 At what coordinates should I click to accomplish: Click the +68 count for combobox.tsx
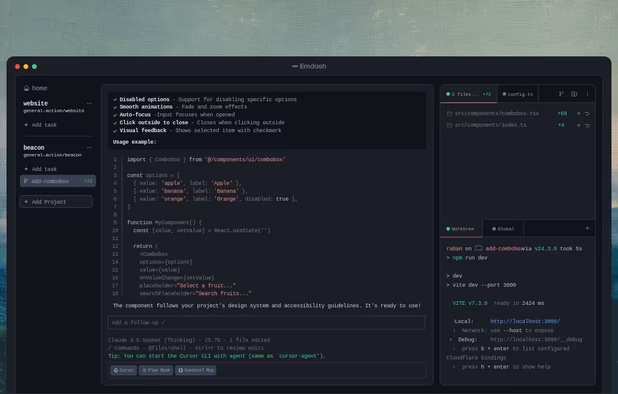click(562, 113)
